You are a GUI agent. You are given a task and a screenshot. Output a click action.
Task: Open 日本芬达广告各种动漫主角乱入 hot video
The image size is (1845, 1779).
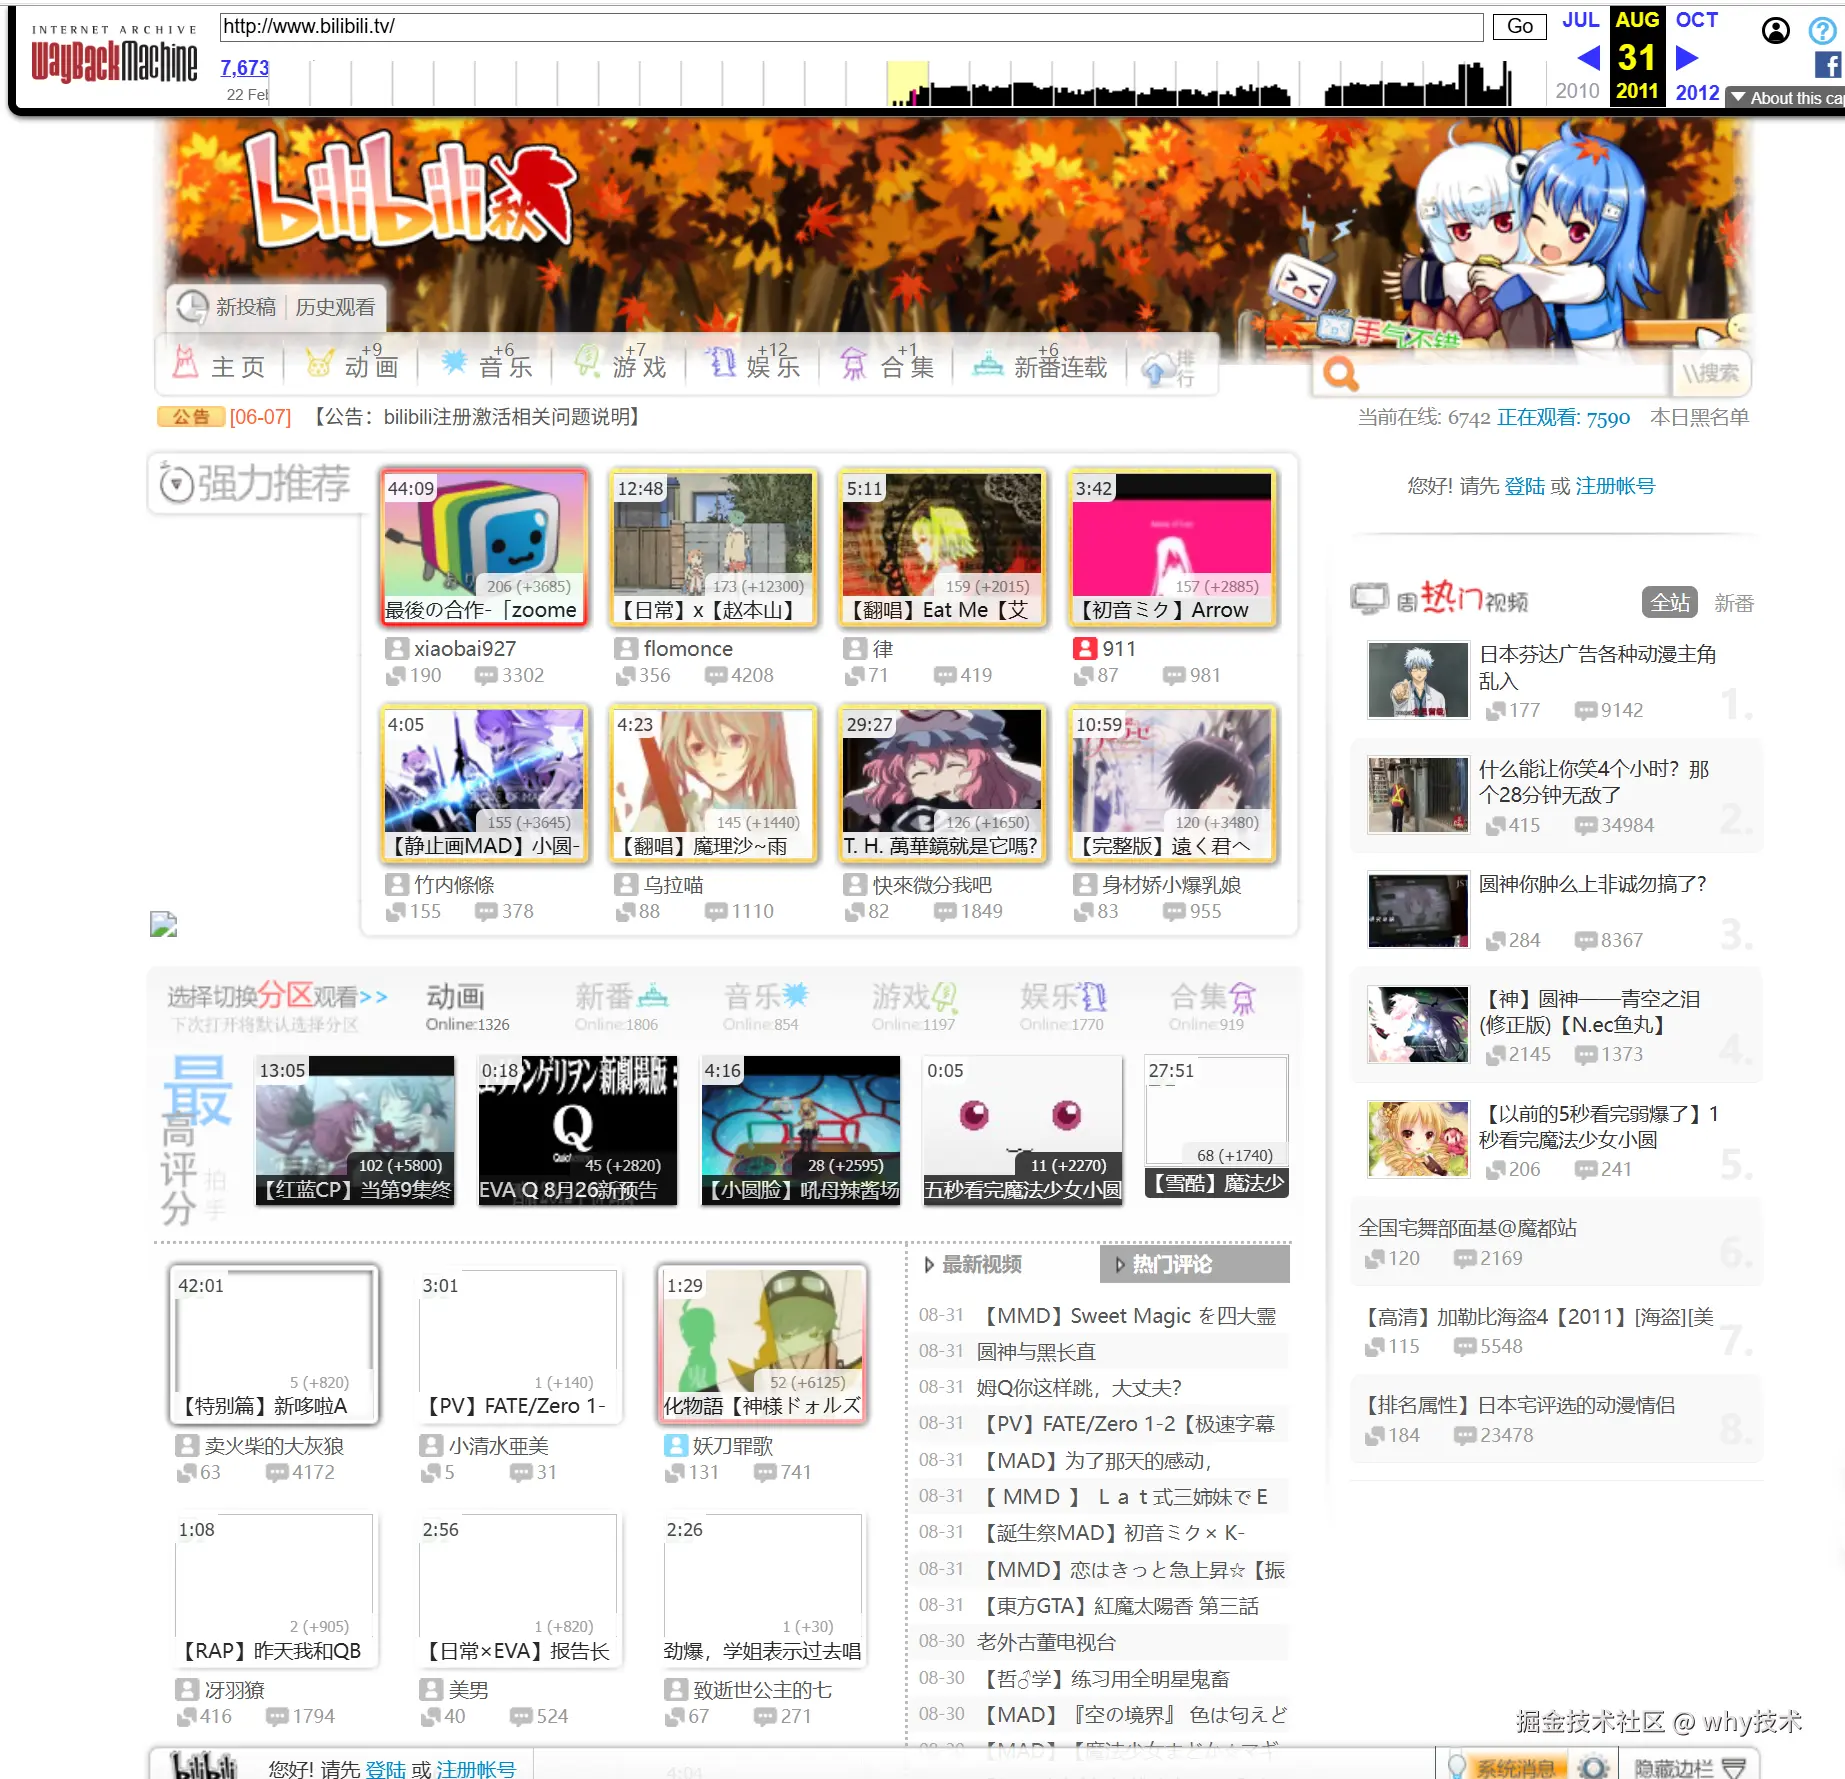(1597, 667)
